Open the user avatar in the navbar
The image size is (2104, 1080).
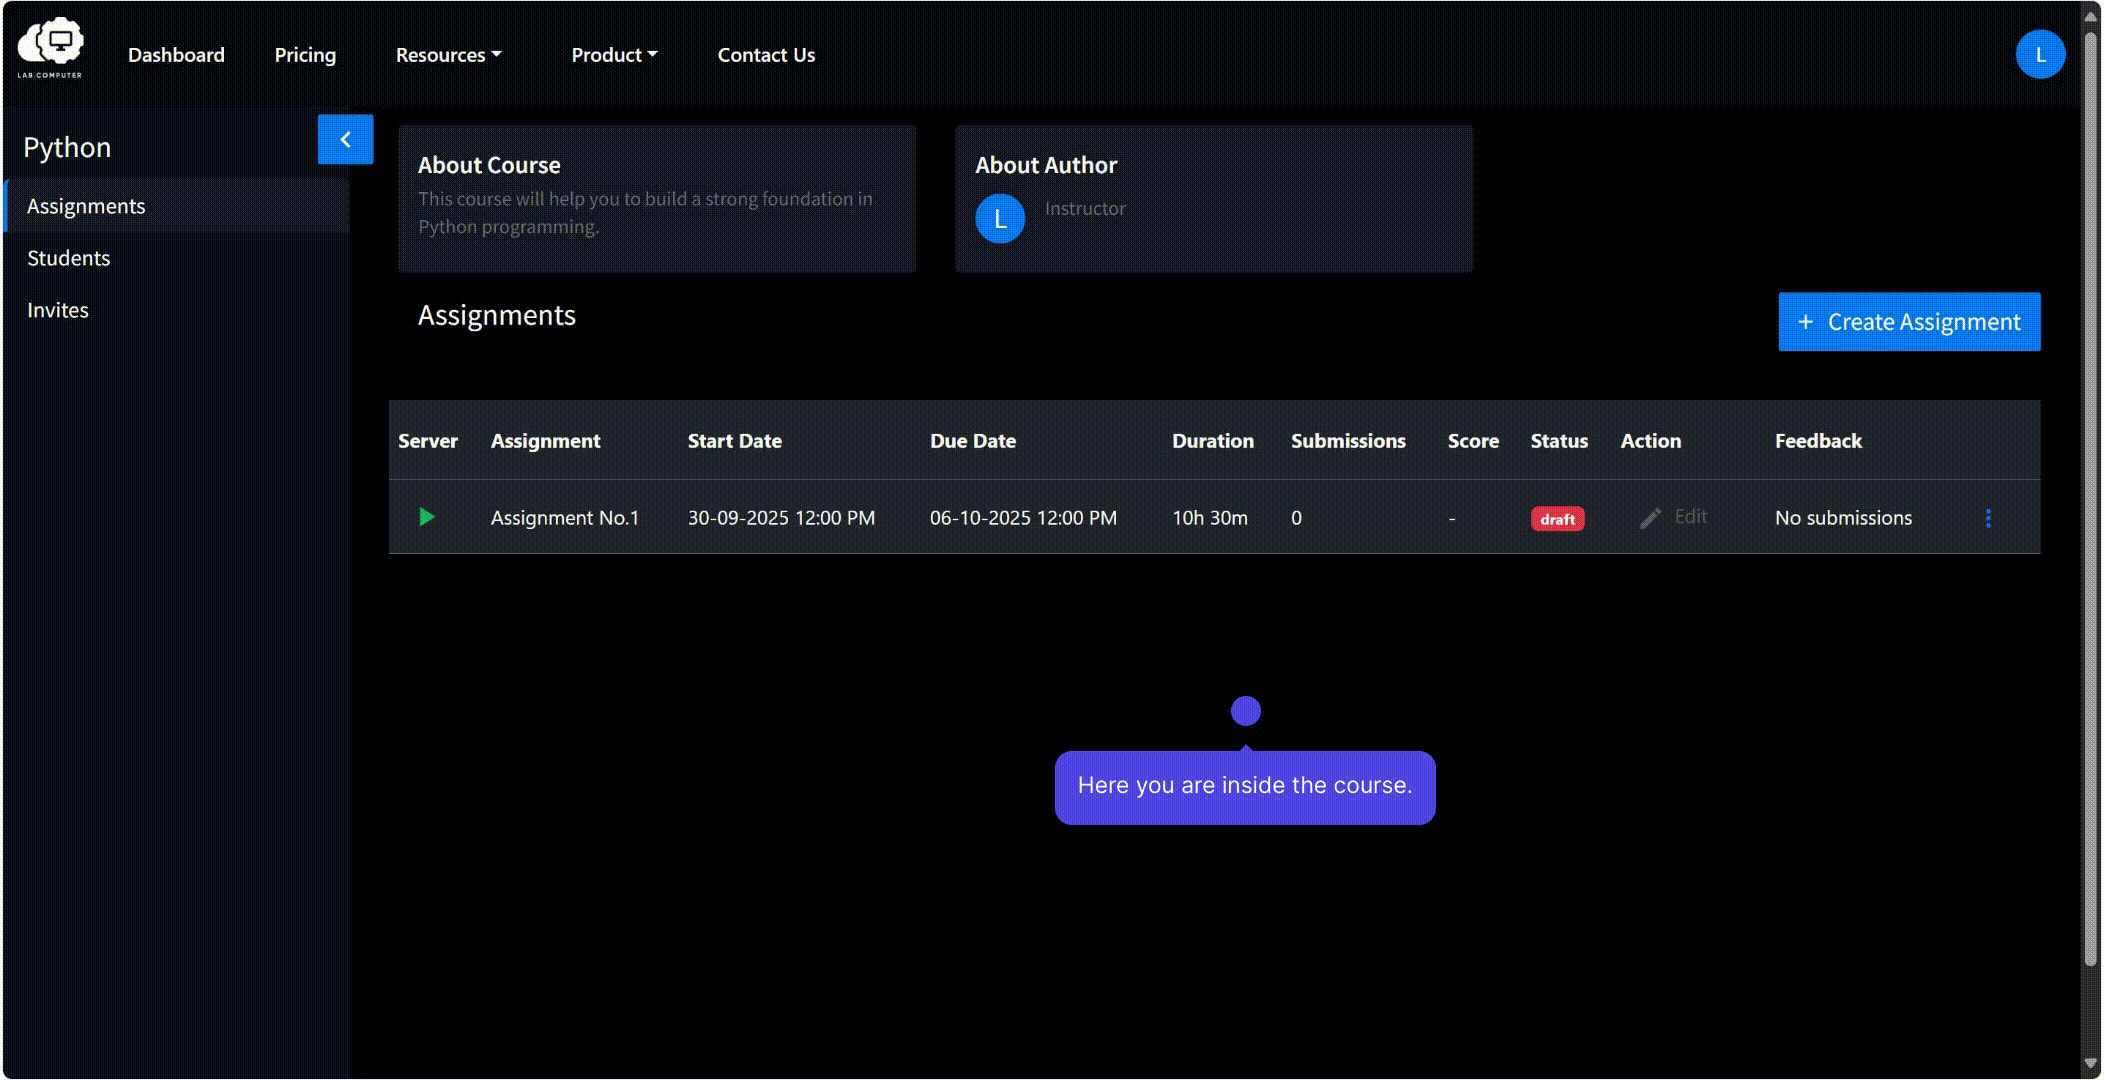pyautogui.click(x=2040, y=55)
